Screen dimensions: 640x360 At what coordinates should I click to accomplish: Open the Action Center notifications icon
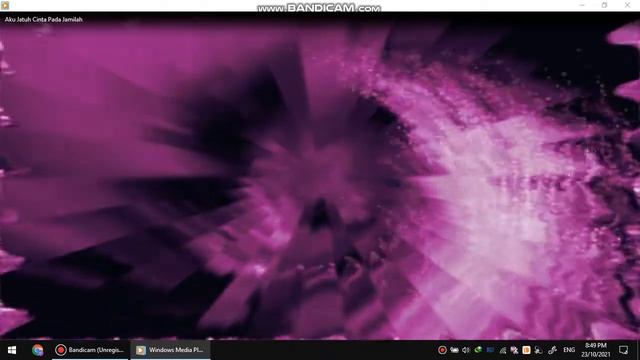(623, 350)
